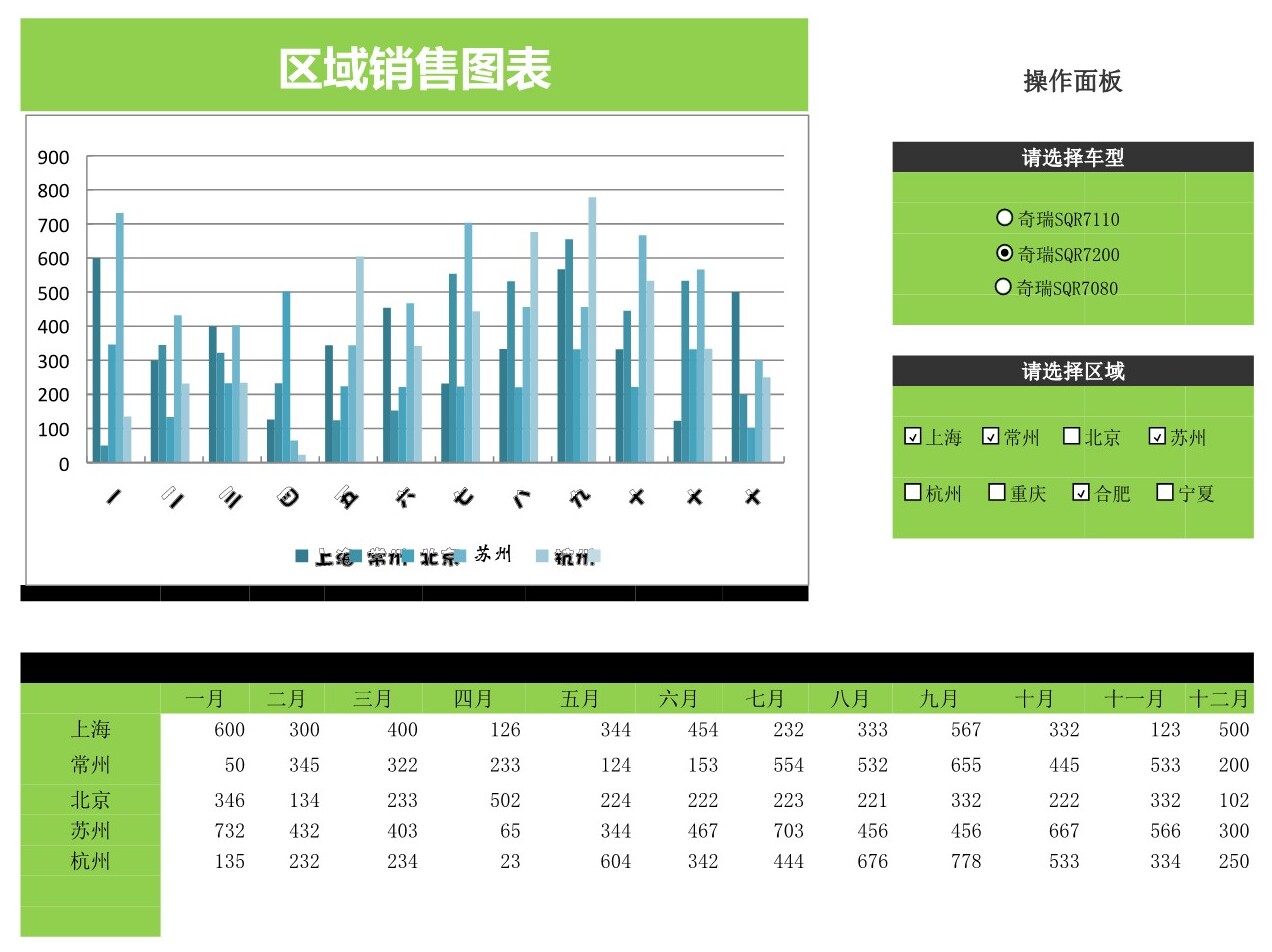Click the 请选择区域 panel header

pos(1072,371)
